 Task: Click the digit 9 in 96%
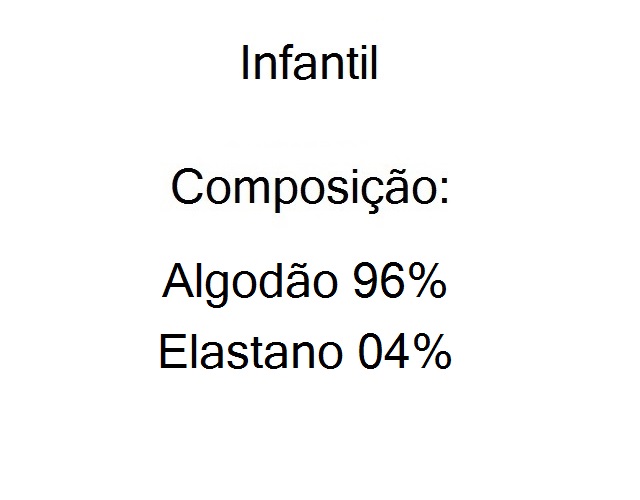366,285
